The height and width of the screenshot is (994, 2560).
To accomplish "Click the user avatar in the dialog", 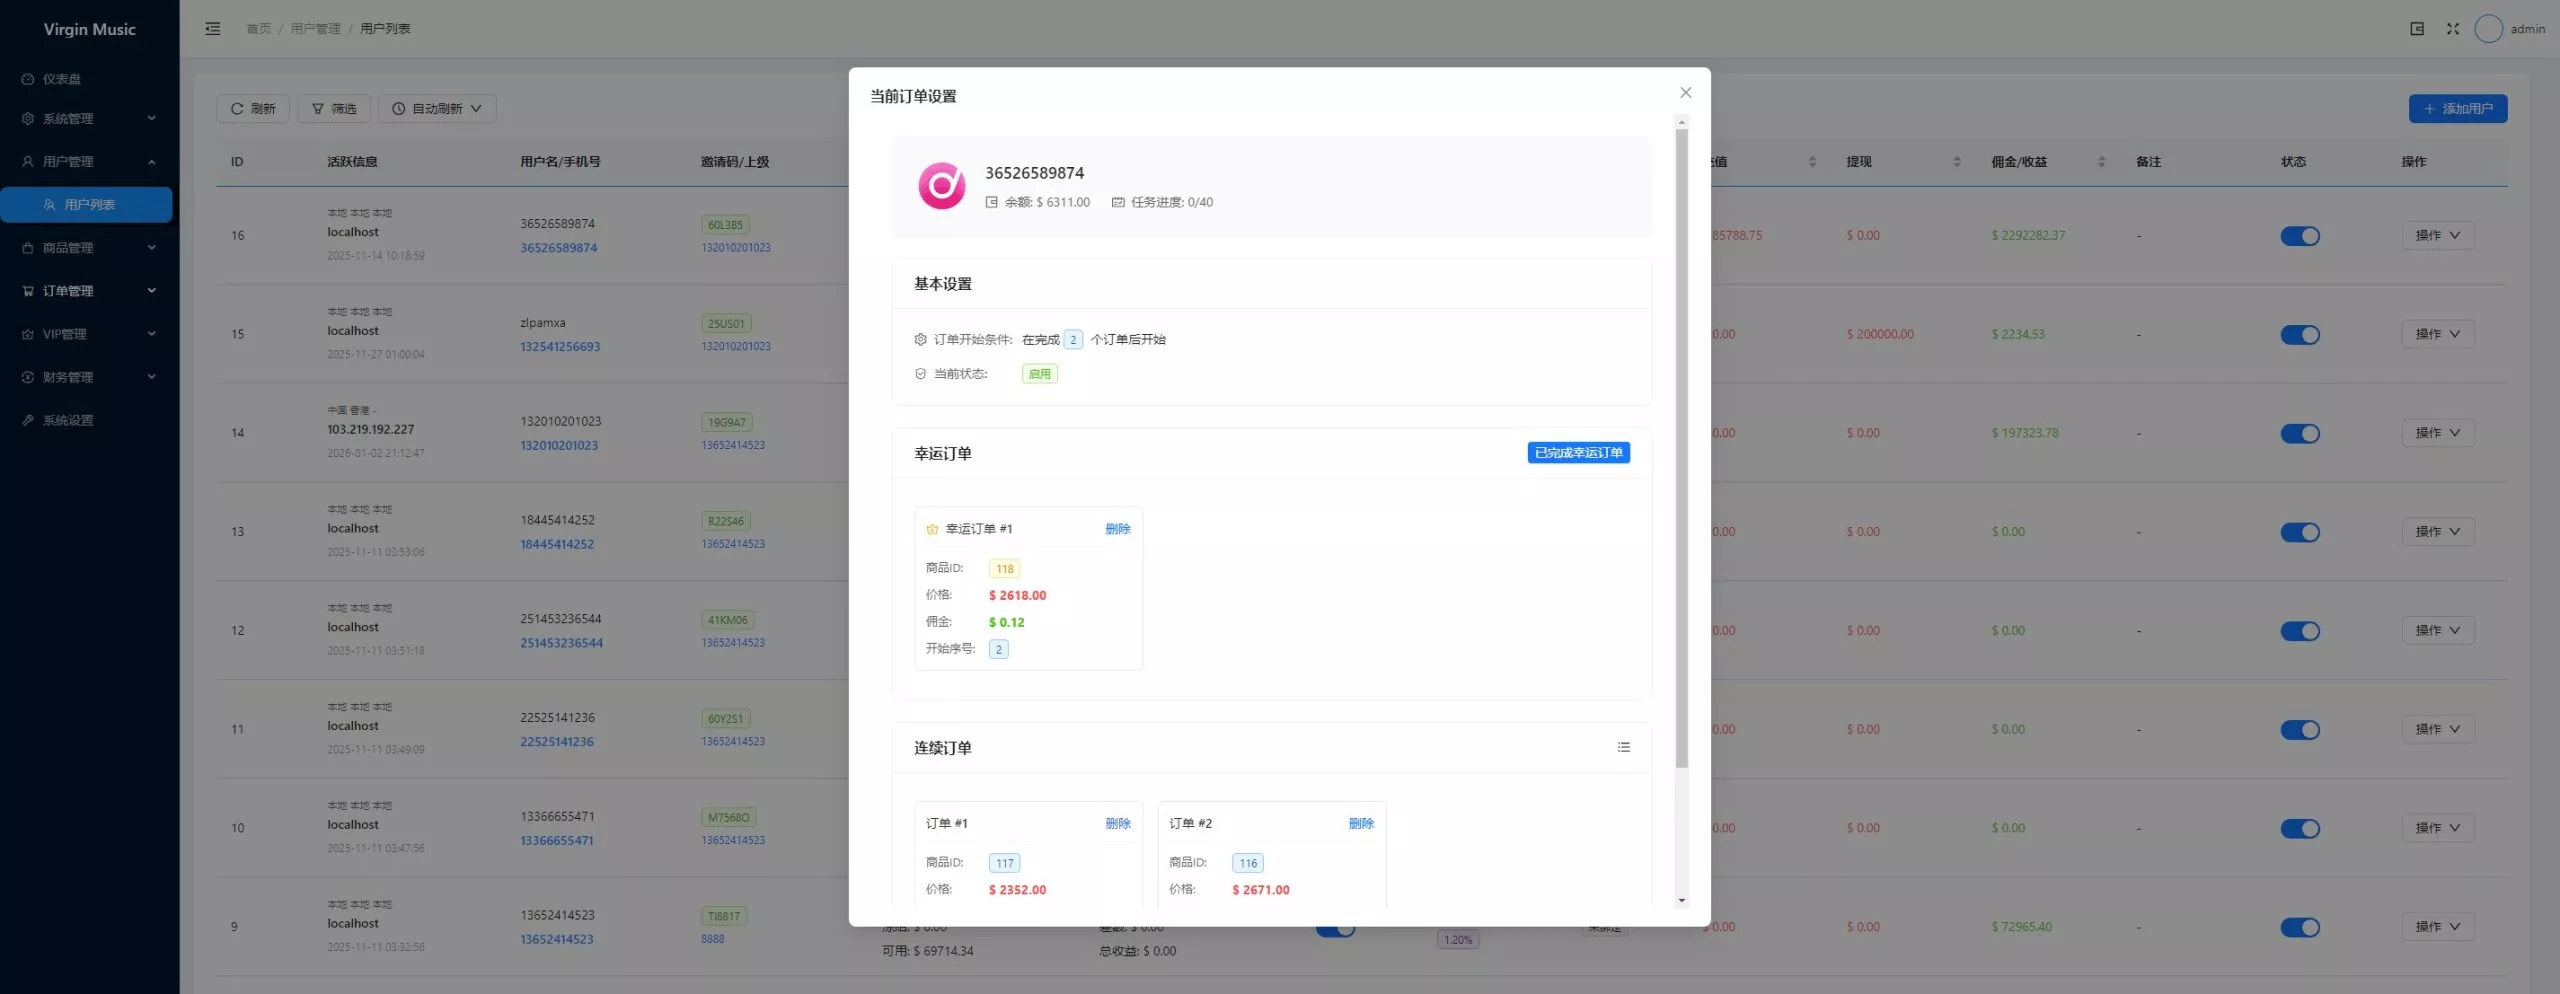I will 941,186.
